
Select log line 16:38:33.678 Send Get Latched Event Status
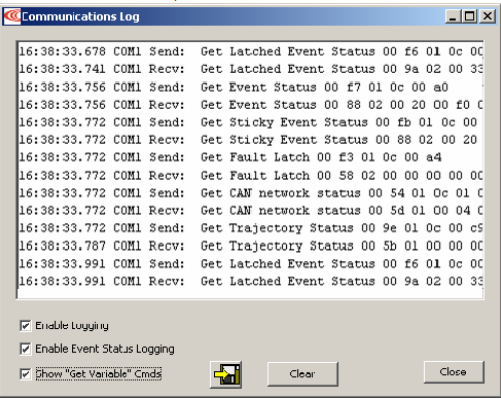(251, 52)
